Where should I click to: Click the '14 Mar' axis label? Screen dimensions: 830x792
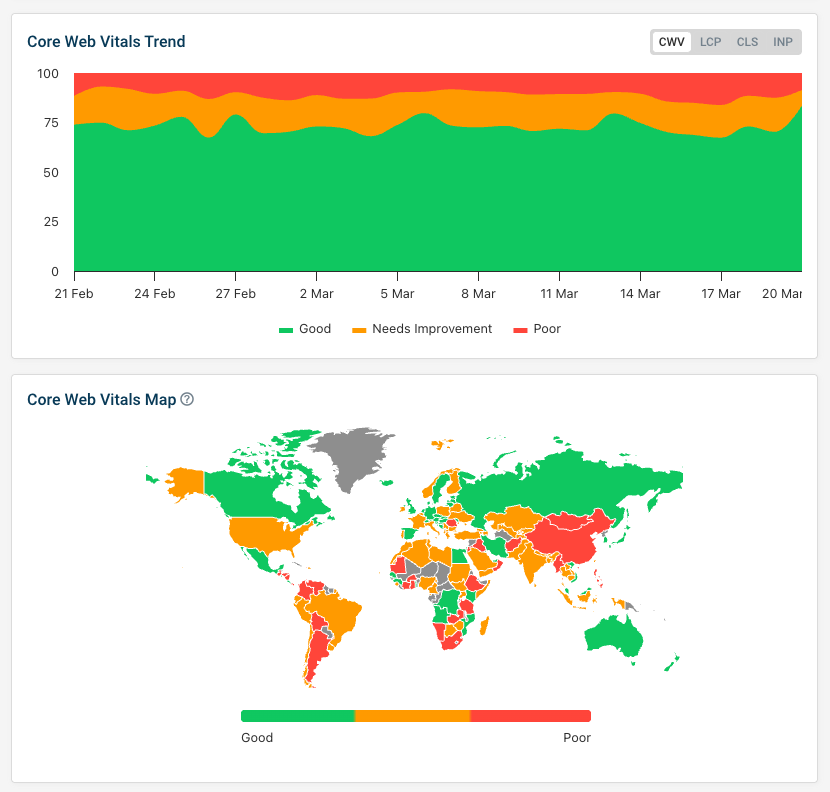640,294
